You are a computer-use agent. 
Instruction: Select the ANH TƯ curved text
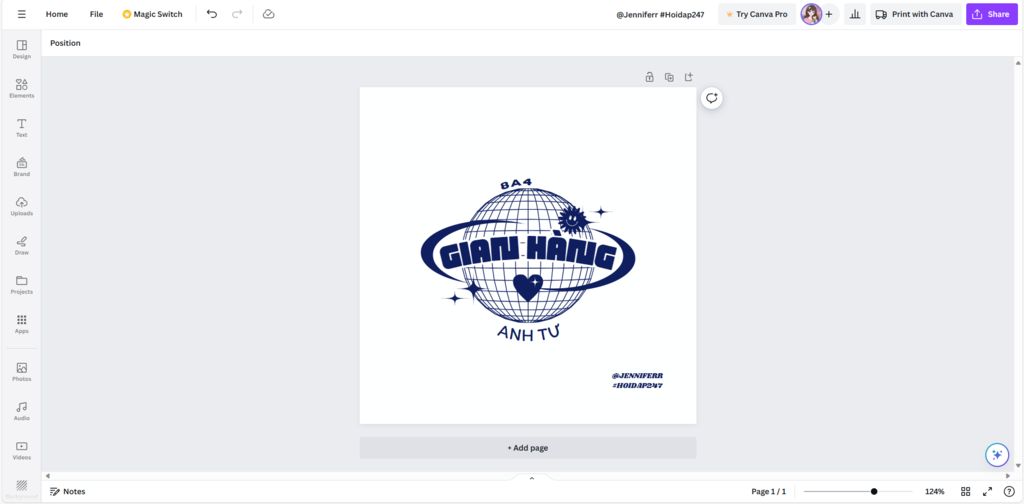pyautogui.click(x=528, y=334)
